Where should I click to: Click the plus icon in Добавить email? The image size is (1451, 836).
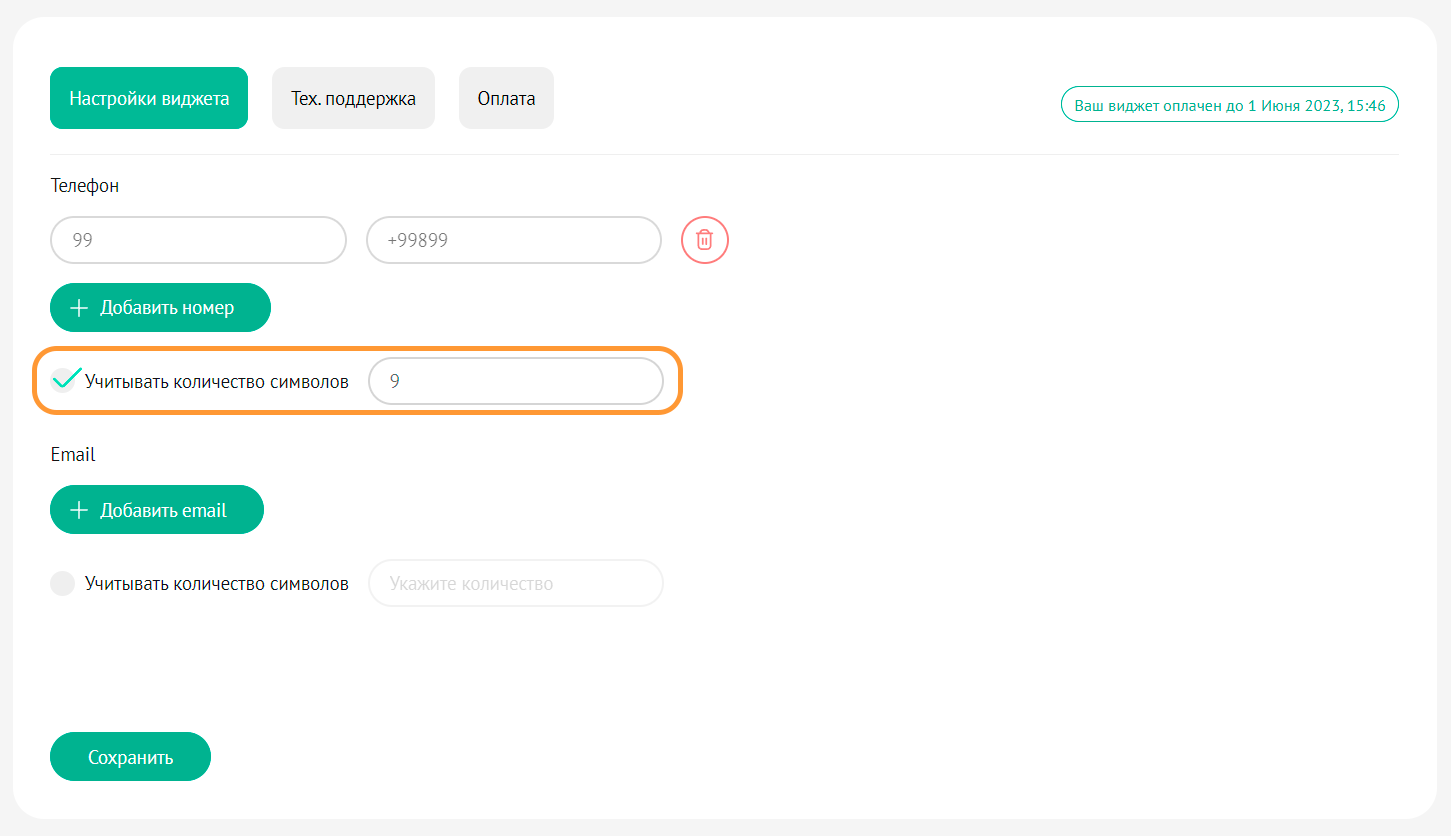click(x=79, y=510)
